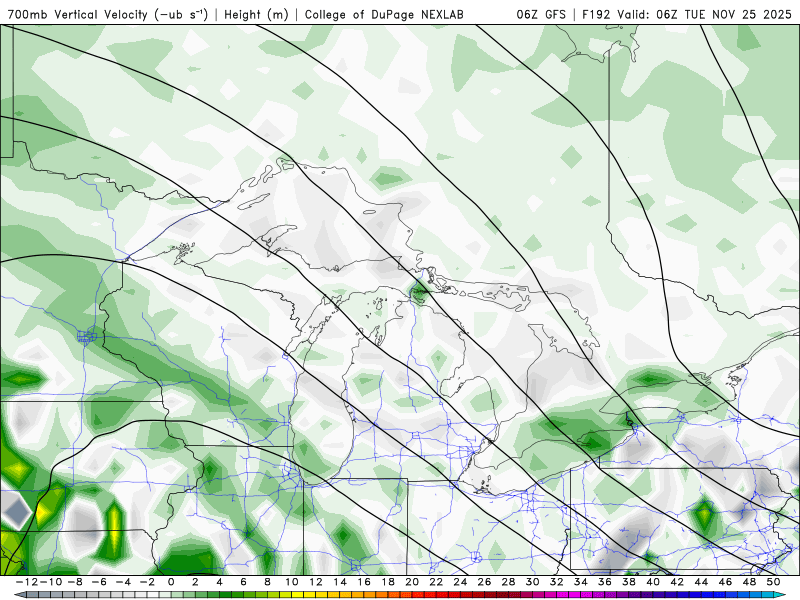800x600 pixels.
Task: Click the '34' color scale label
Action: click(x=581, y=582)
